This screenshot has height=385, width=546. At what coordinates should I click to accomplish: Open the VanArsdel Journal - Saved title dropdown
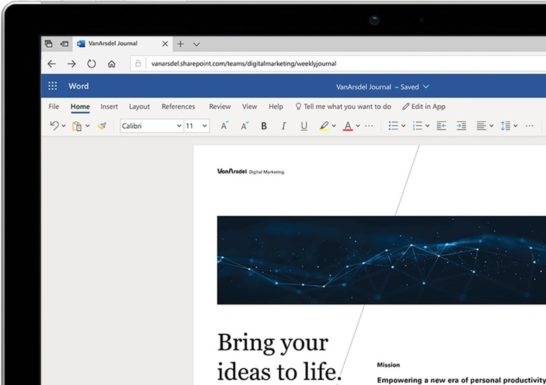point(383,87)
